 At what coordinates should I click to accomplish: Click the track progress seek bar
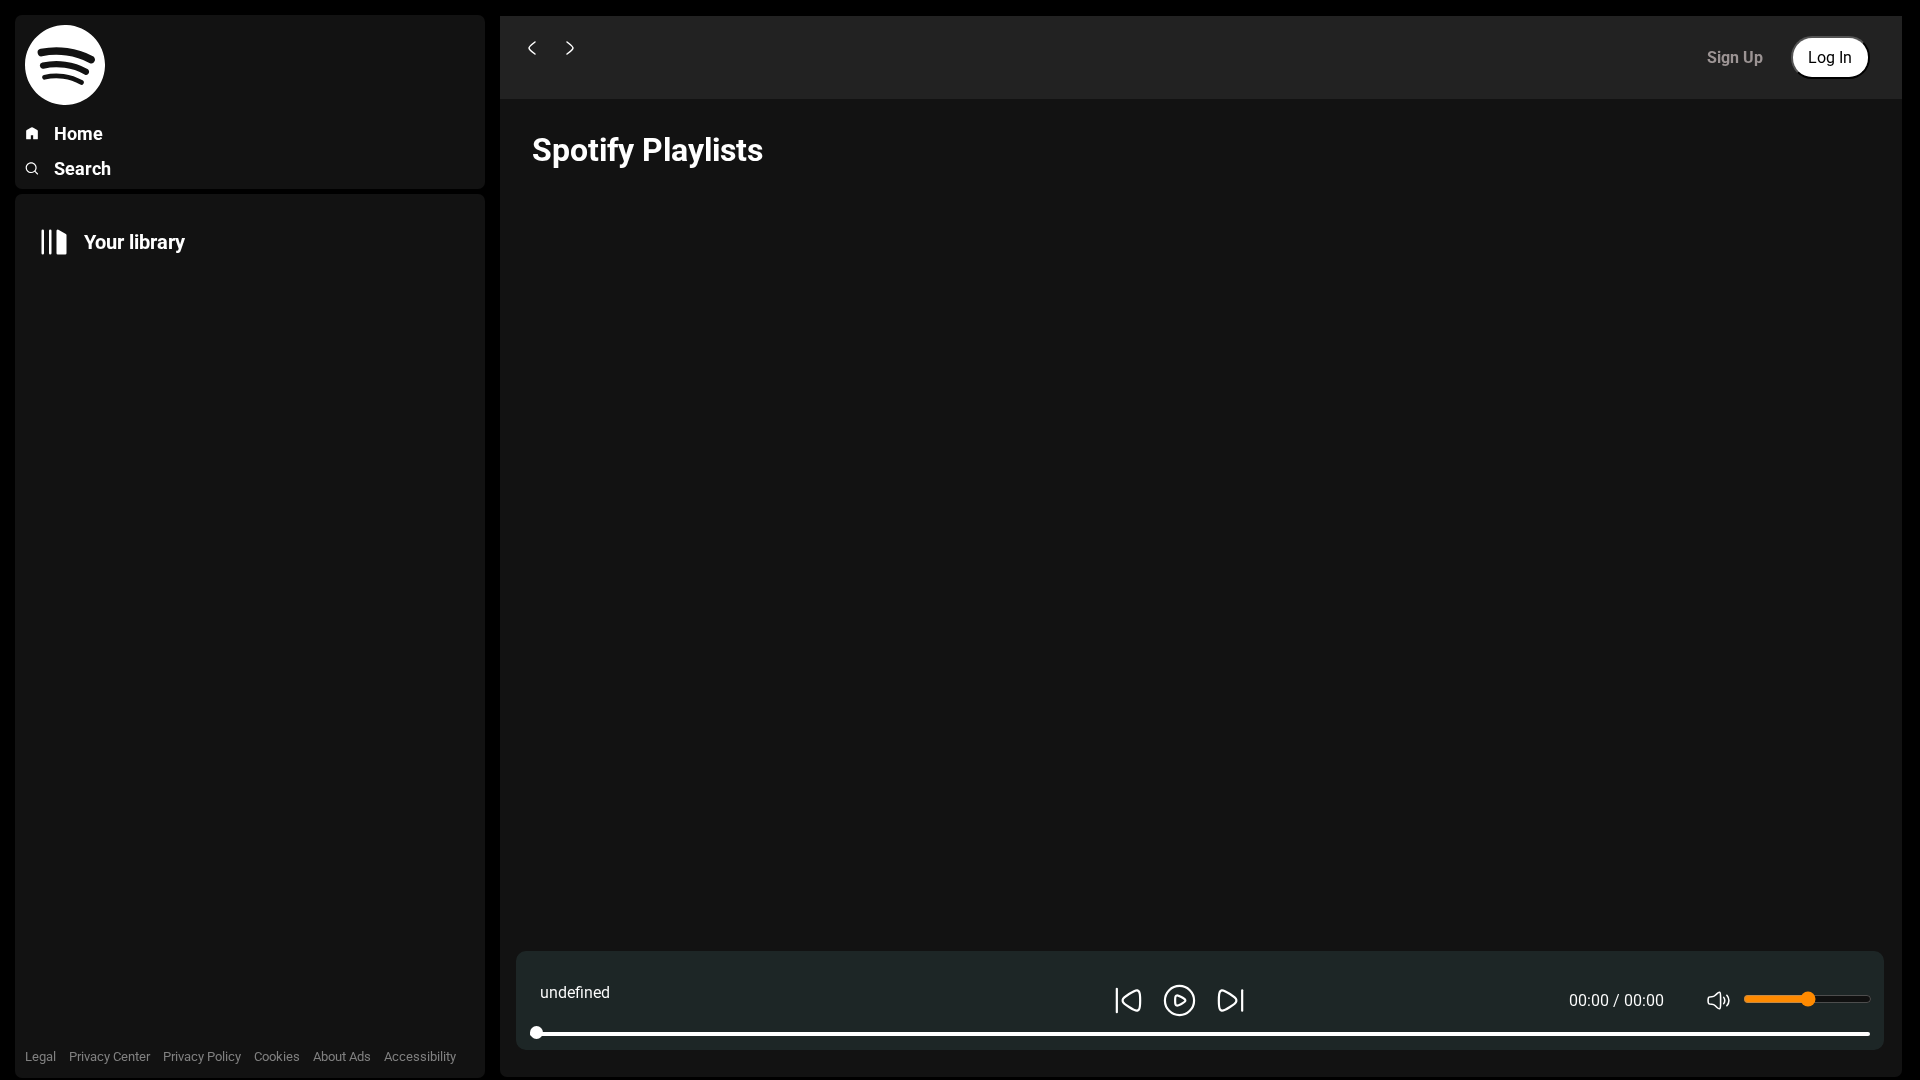tap(1200, 1033)
